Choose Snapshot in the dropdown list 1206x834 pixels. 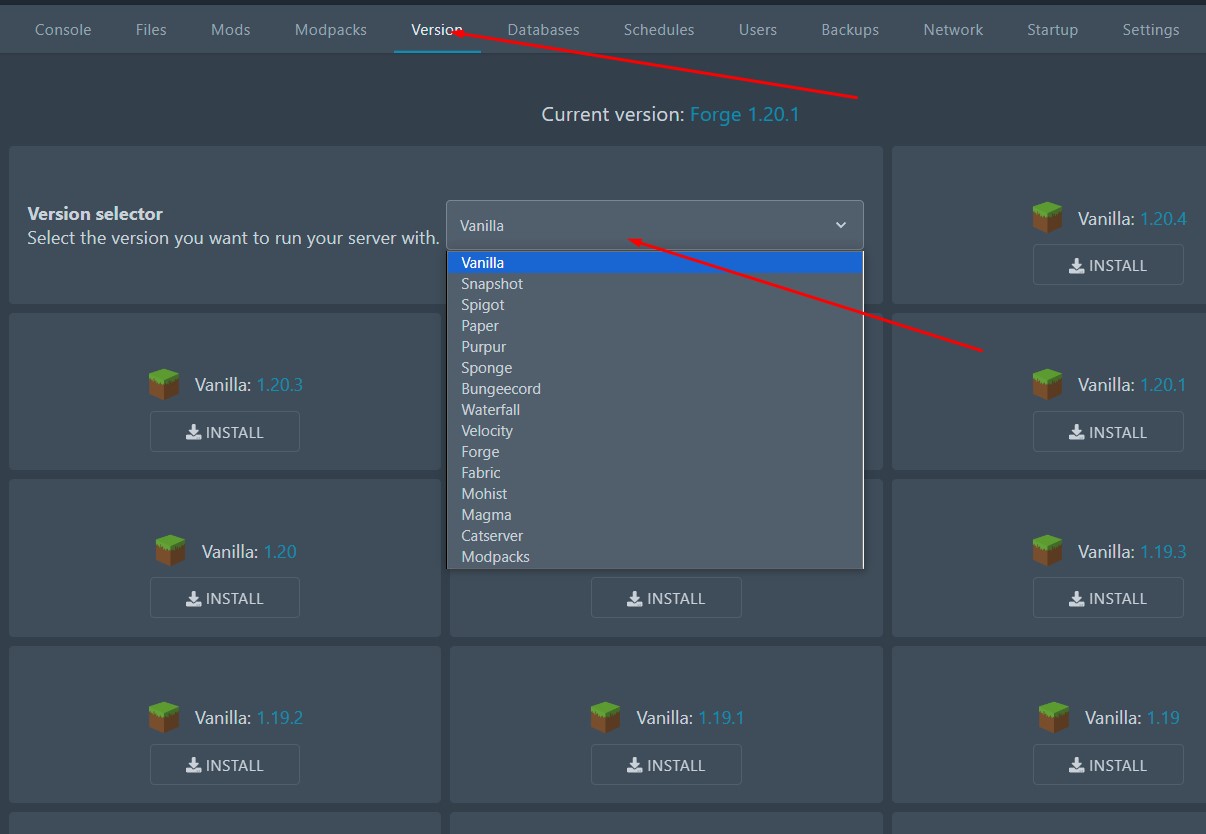pos(655,283)
